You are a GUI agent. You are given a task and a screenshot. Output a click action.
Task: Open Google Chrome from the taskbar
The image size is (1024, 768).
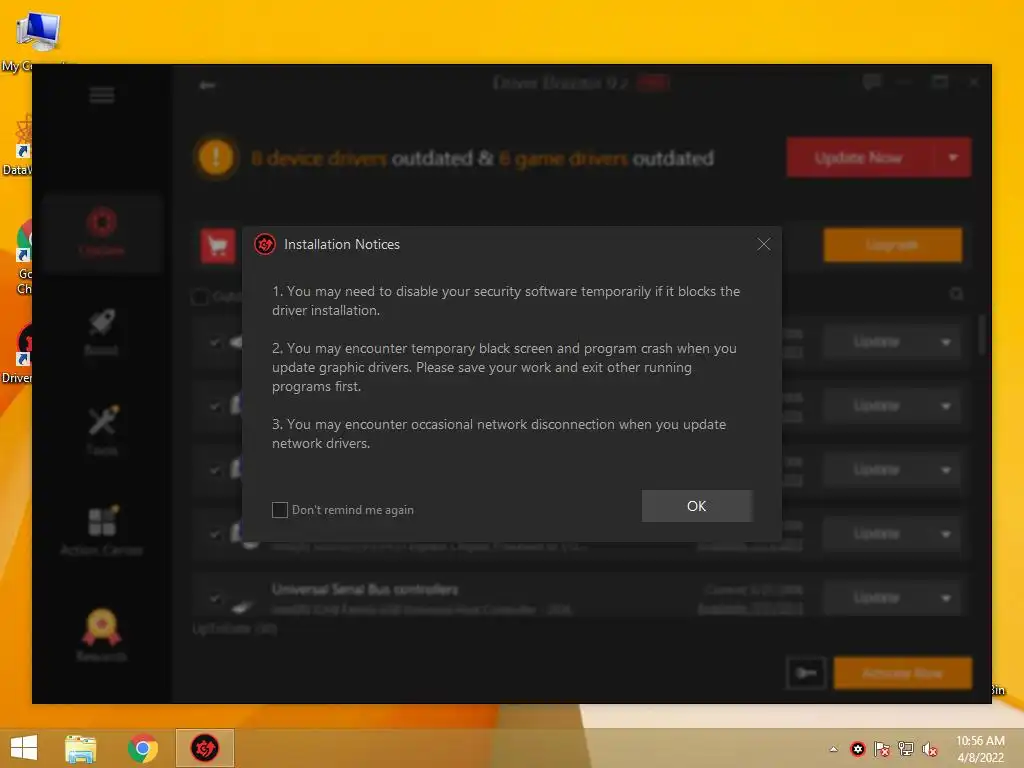pos(142,748)
